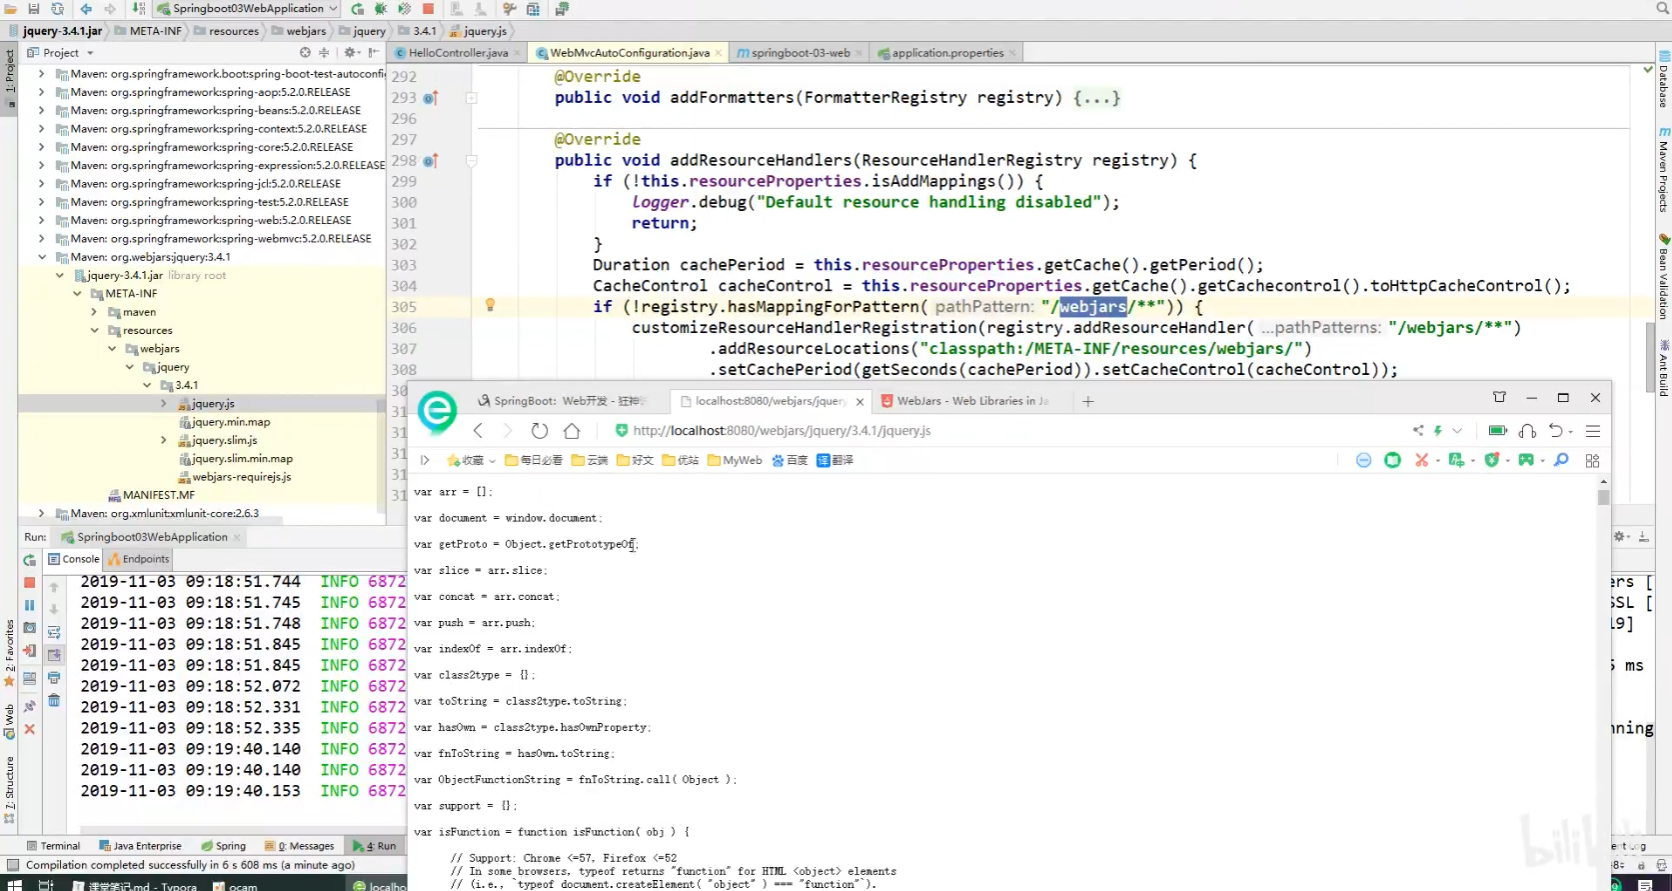
Task: Open Project Structure toolbar icon
Action: (533, 9)
